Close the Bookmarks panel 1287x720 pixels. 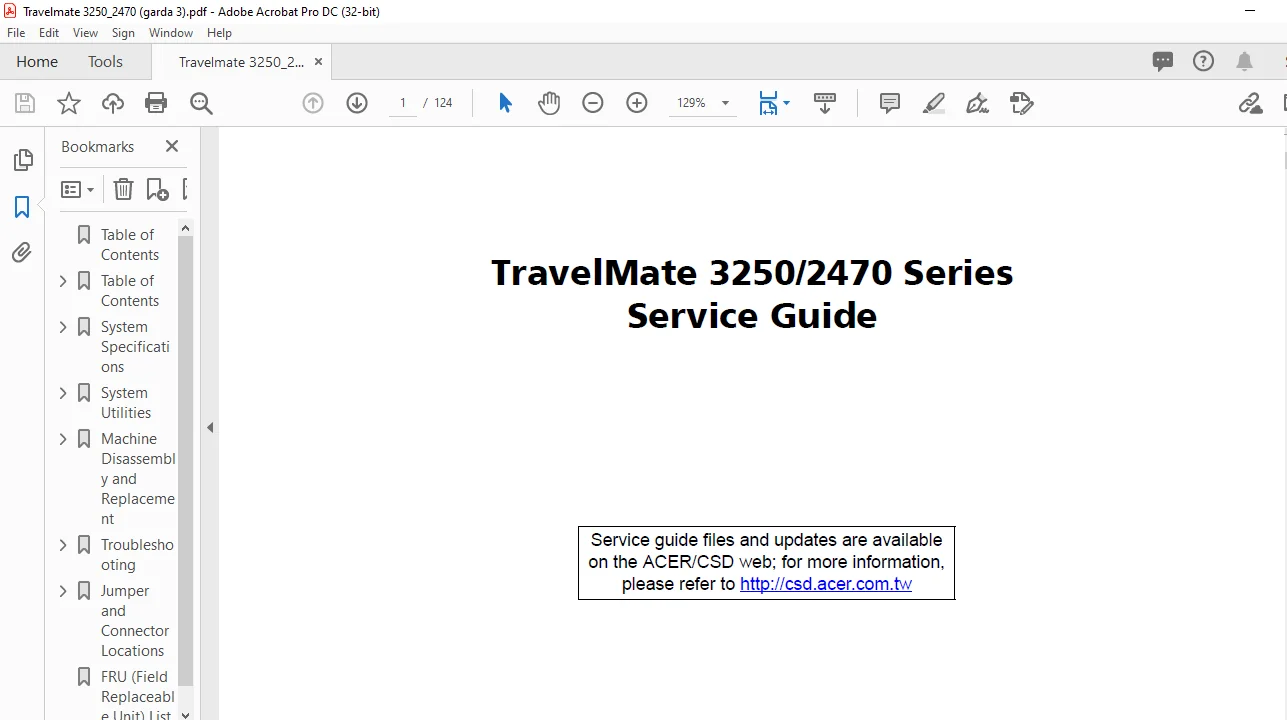tap(172, 146)
